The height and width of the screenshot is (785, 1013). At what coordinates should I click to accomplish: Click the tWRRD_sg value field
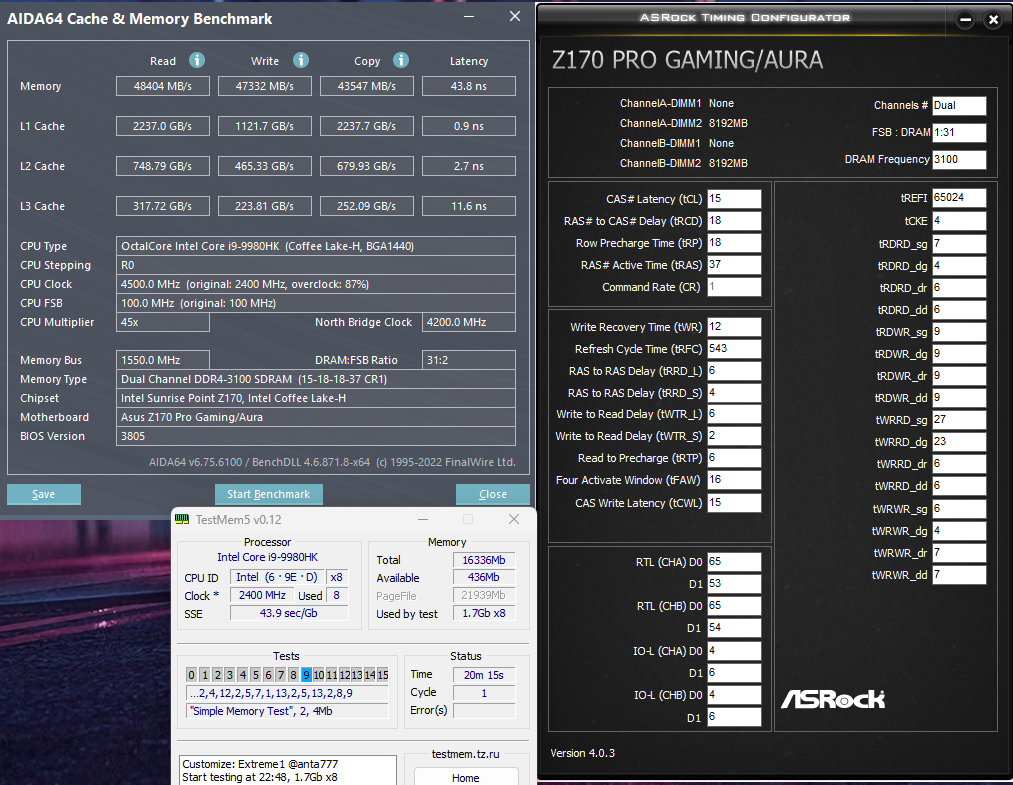[x=959, y=420]
